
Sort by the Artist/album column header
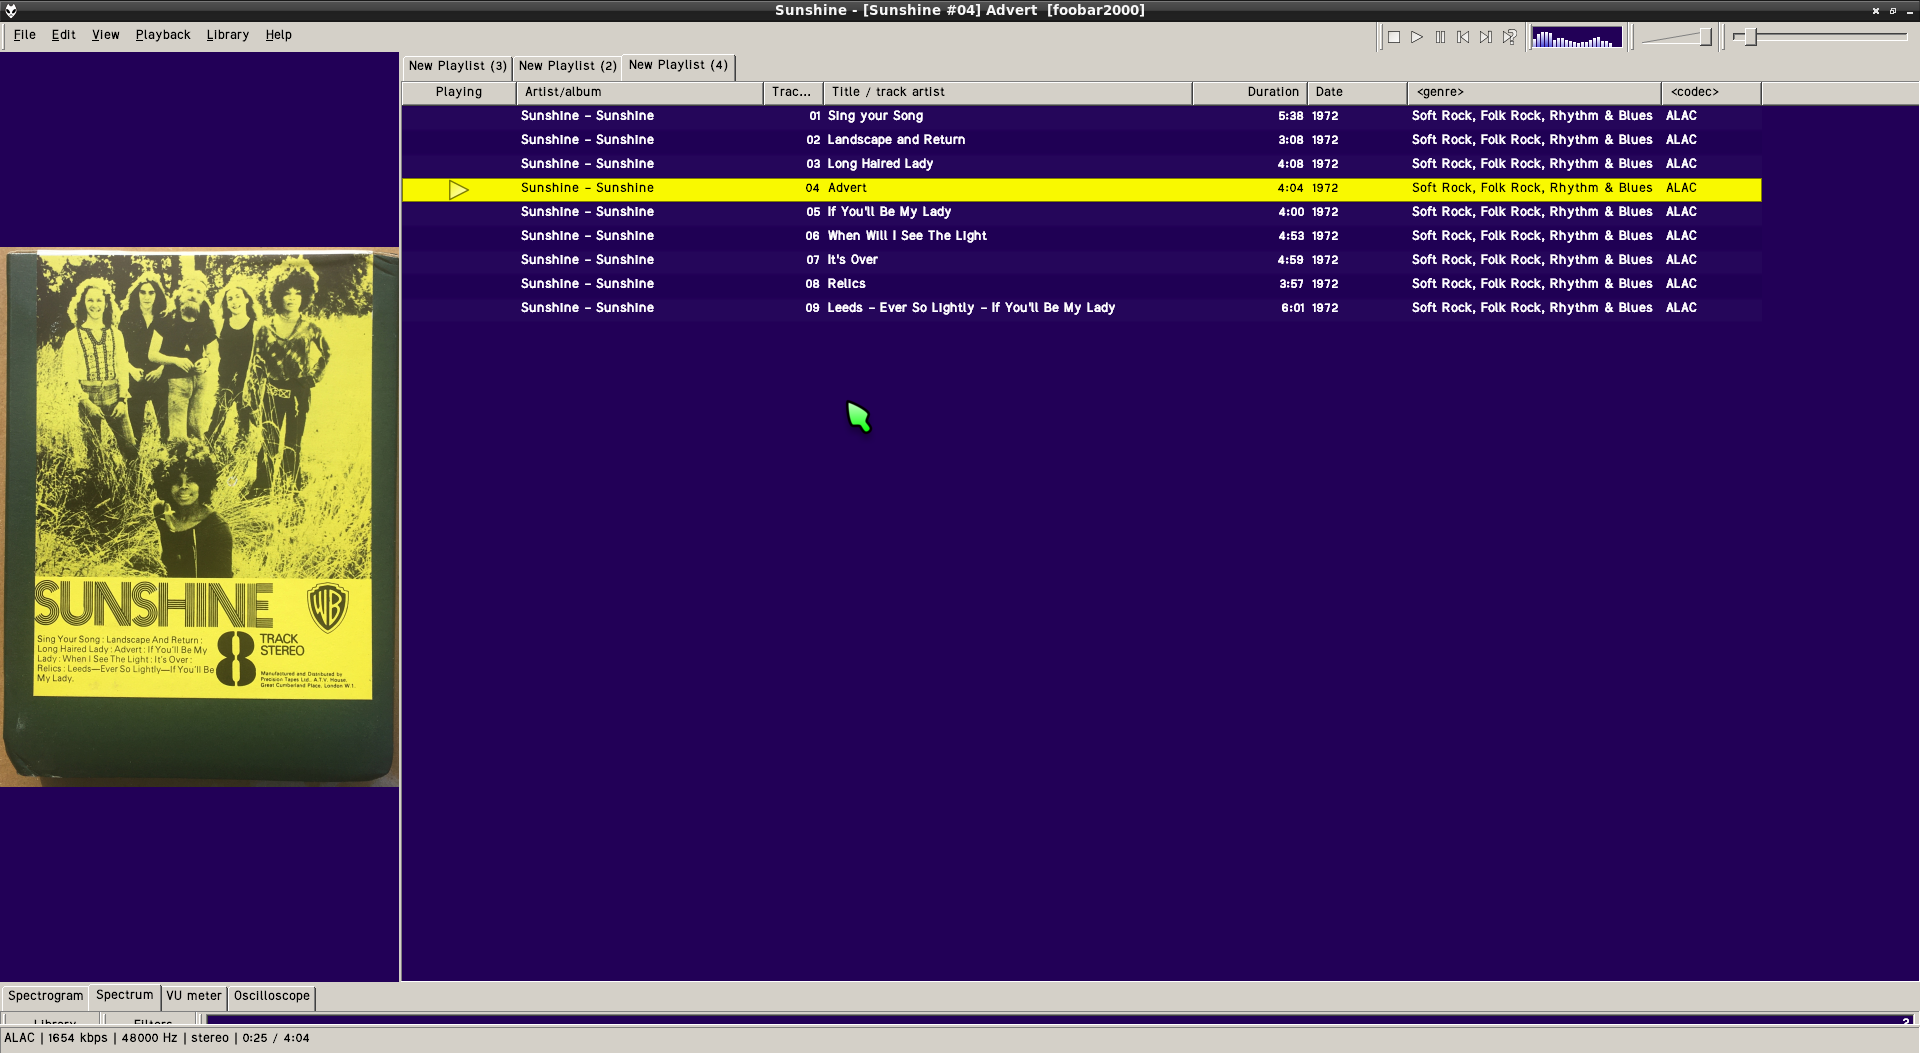click(640, 93)
